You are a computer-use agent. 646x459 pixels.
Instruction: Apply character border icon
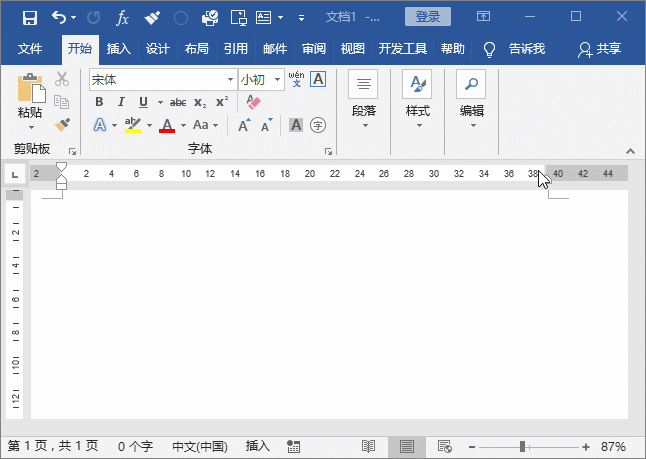pos(318,79)
